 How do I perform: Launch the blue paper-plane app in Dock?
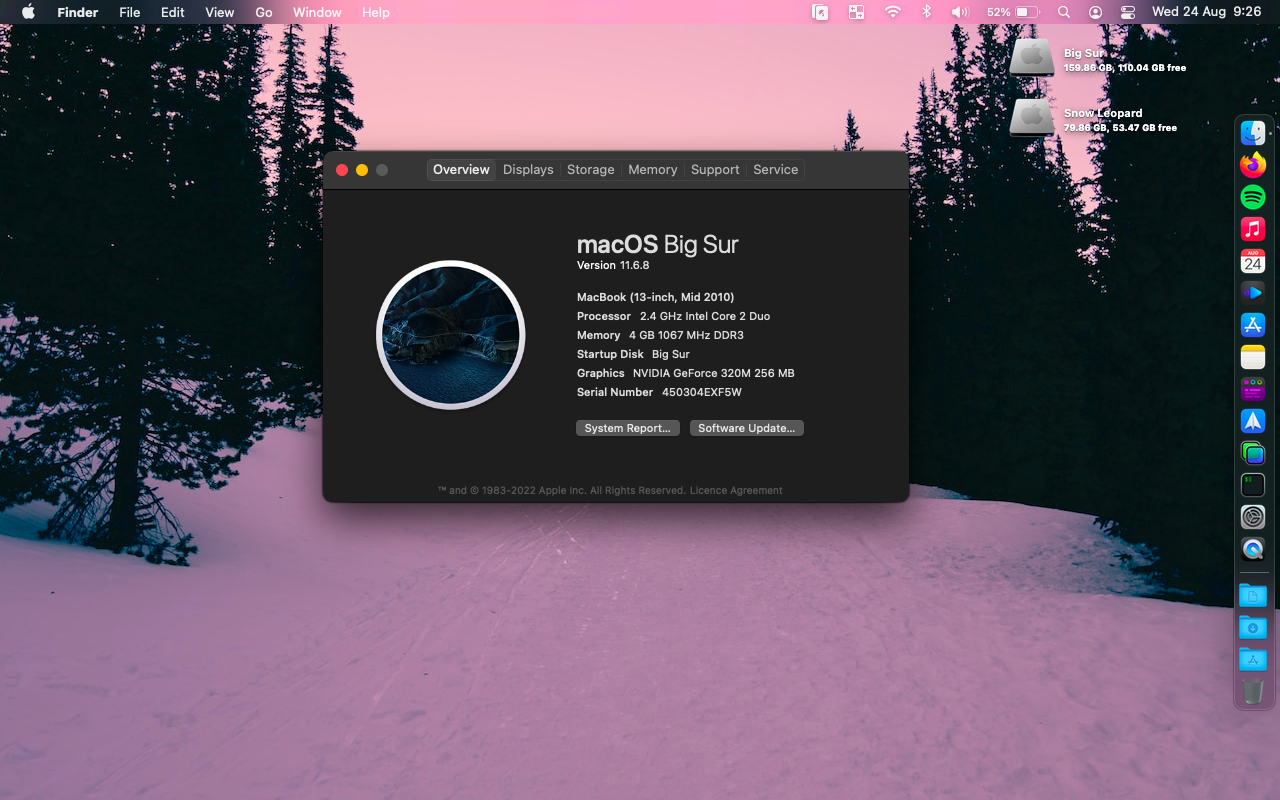click(x=1253, y=421)
